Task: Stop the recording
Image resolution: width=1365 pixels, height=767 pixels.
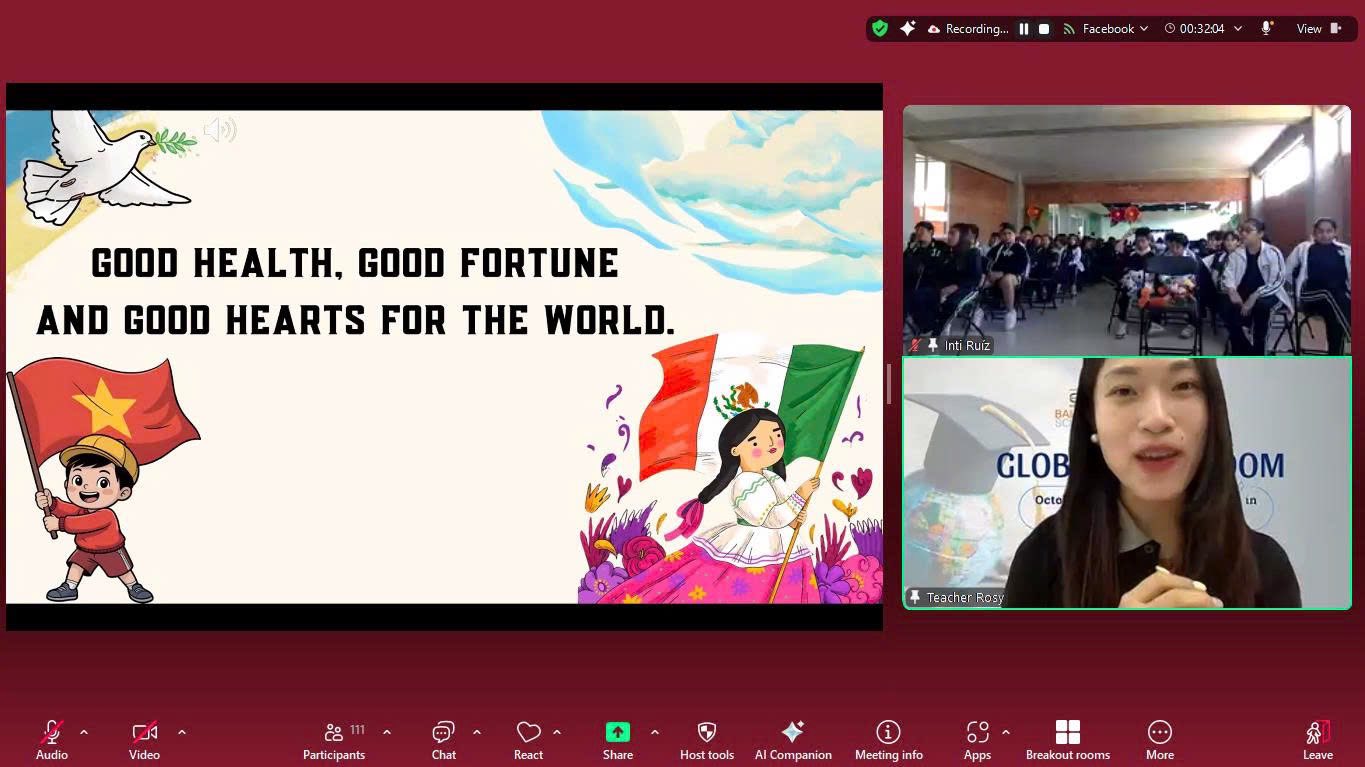Action: pyautogui.click(x=1044, y=29)
